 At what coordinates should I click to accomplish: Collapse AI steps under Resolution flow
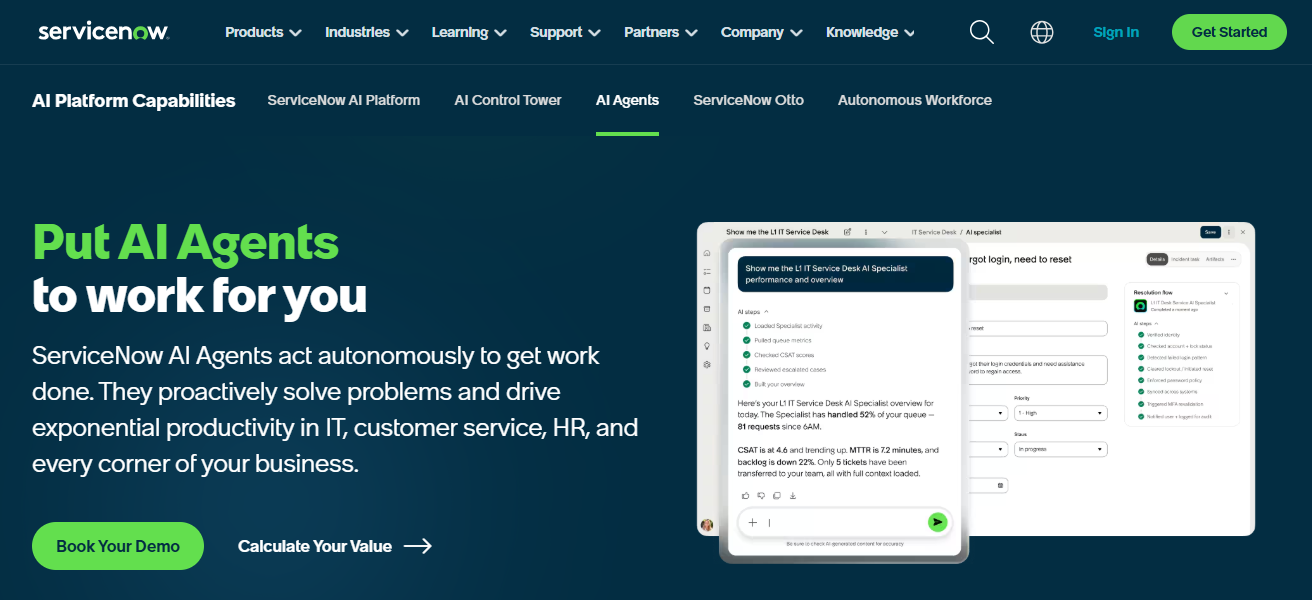(x=1156, y=323)
